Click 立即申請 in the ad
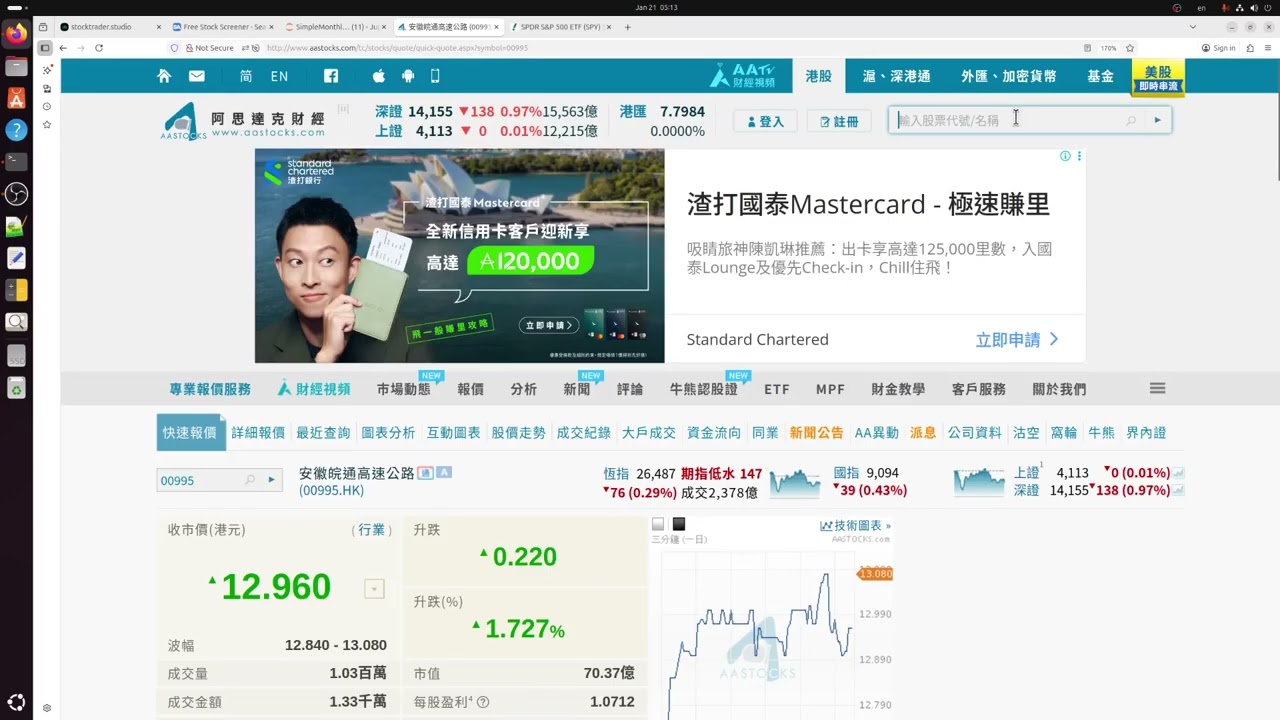The image size is (1280, 720). (x=1017, y=340)
